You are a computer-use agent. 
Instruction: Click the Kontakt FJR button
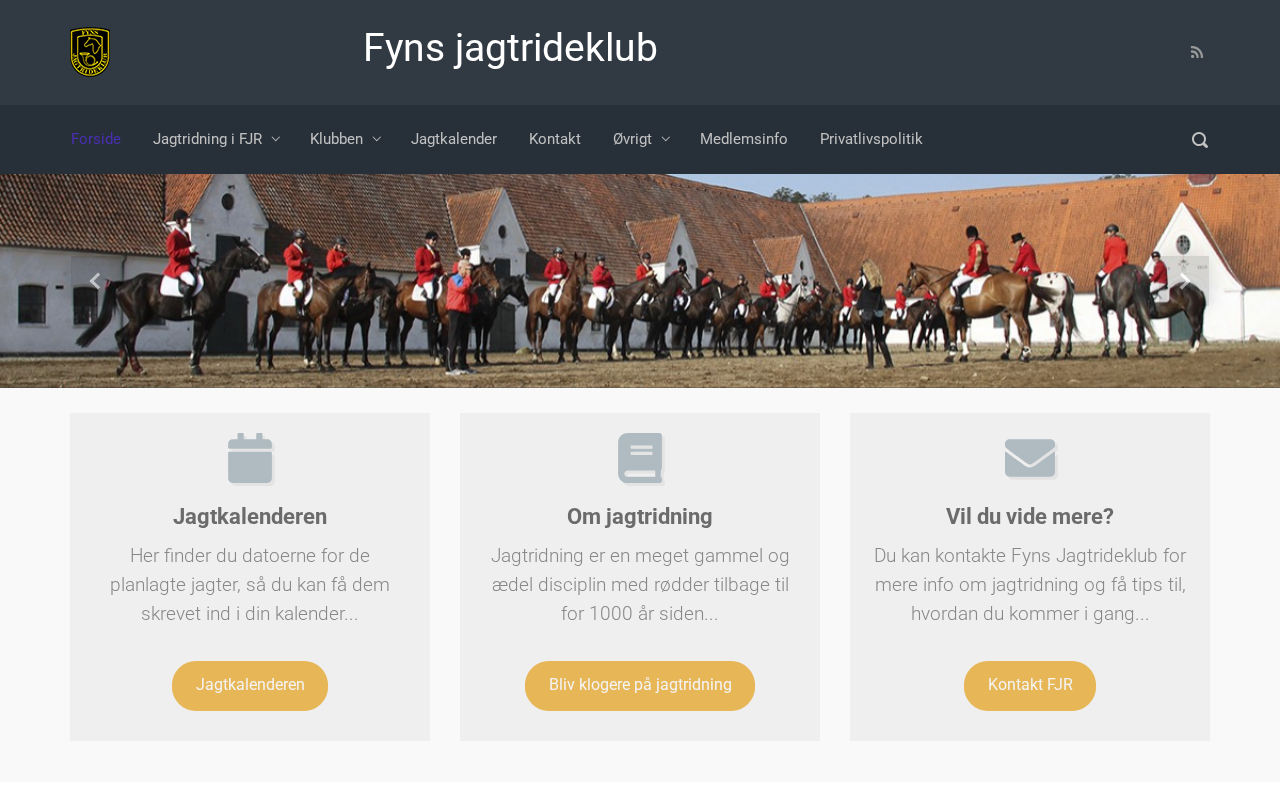(1030, 686)
